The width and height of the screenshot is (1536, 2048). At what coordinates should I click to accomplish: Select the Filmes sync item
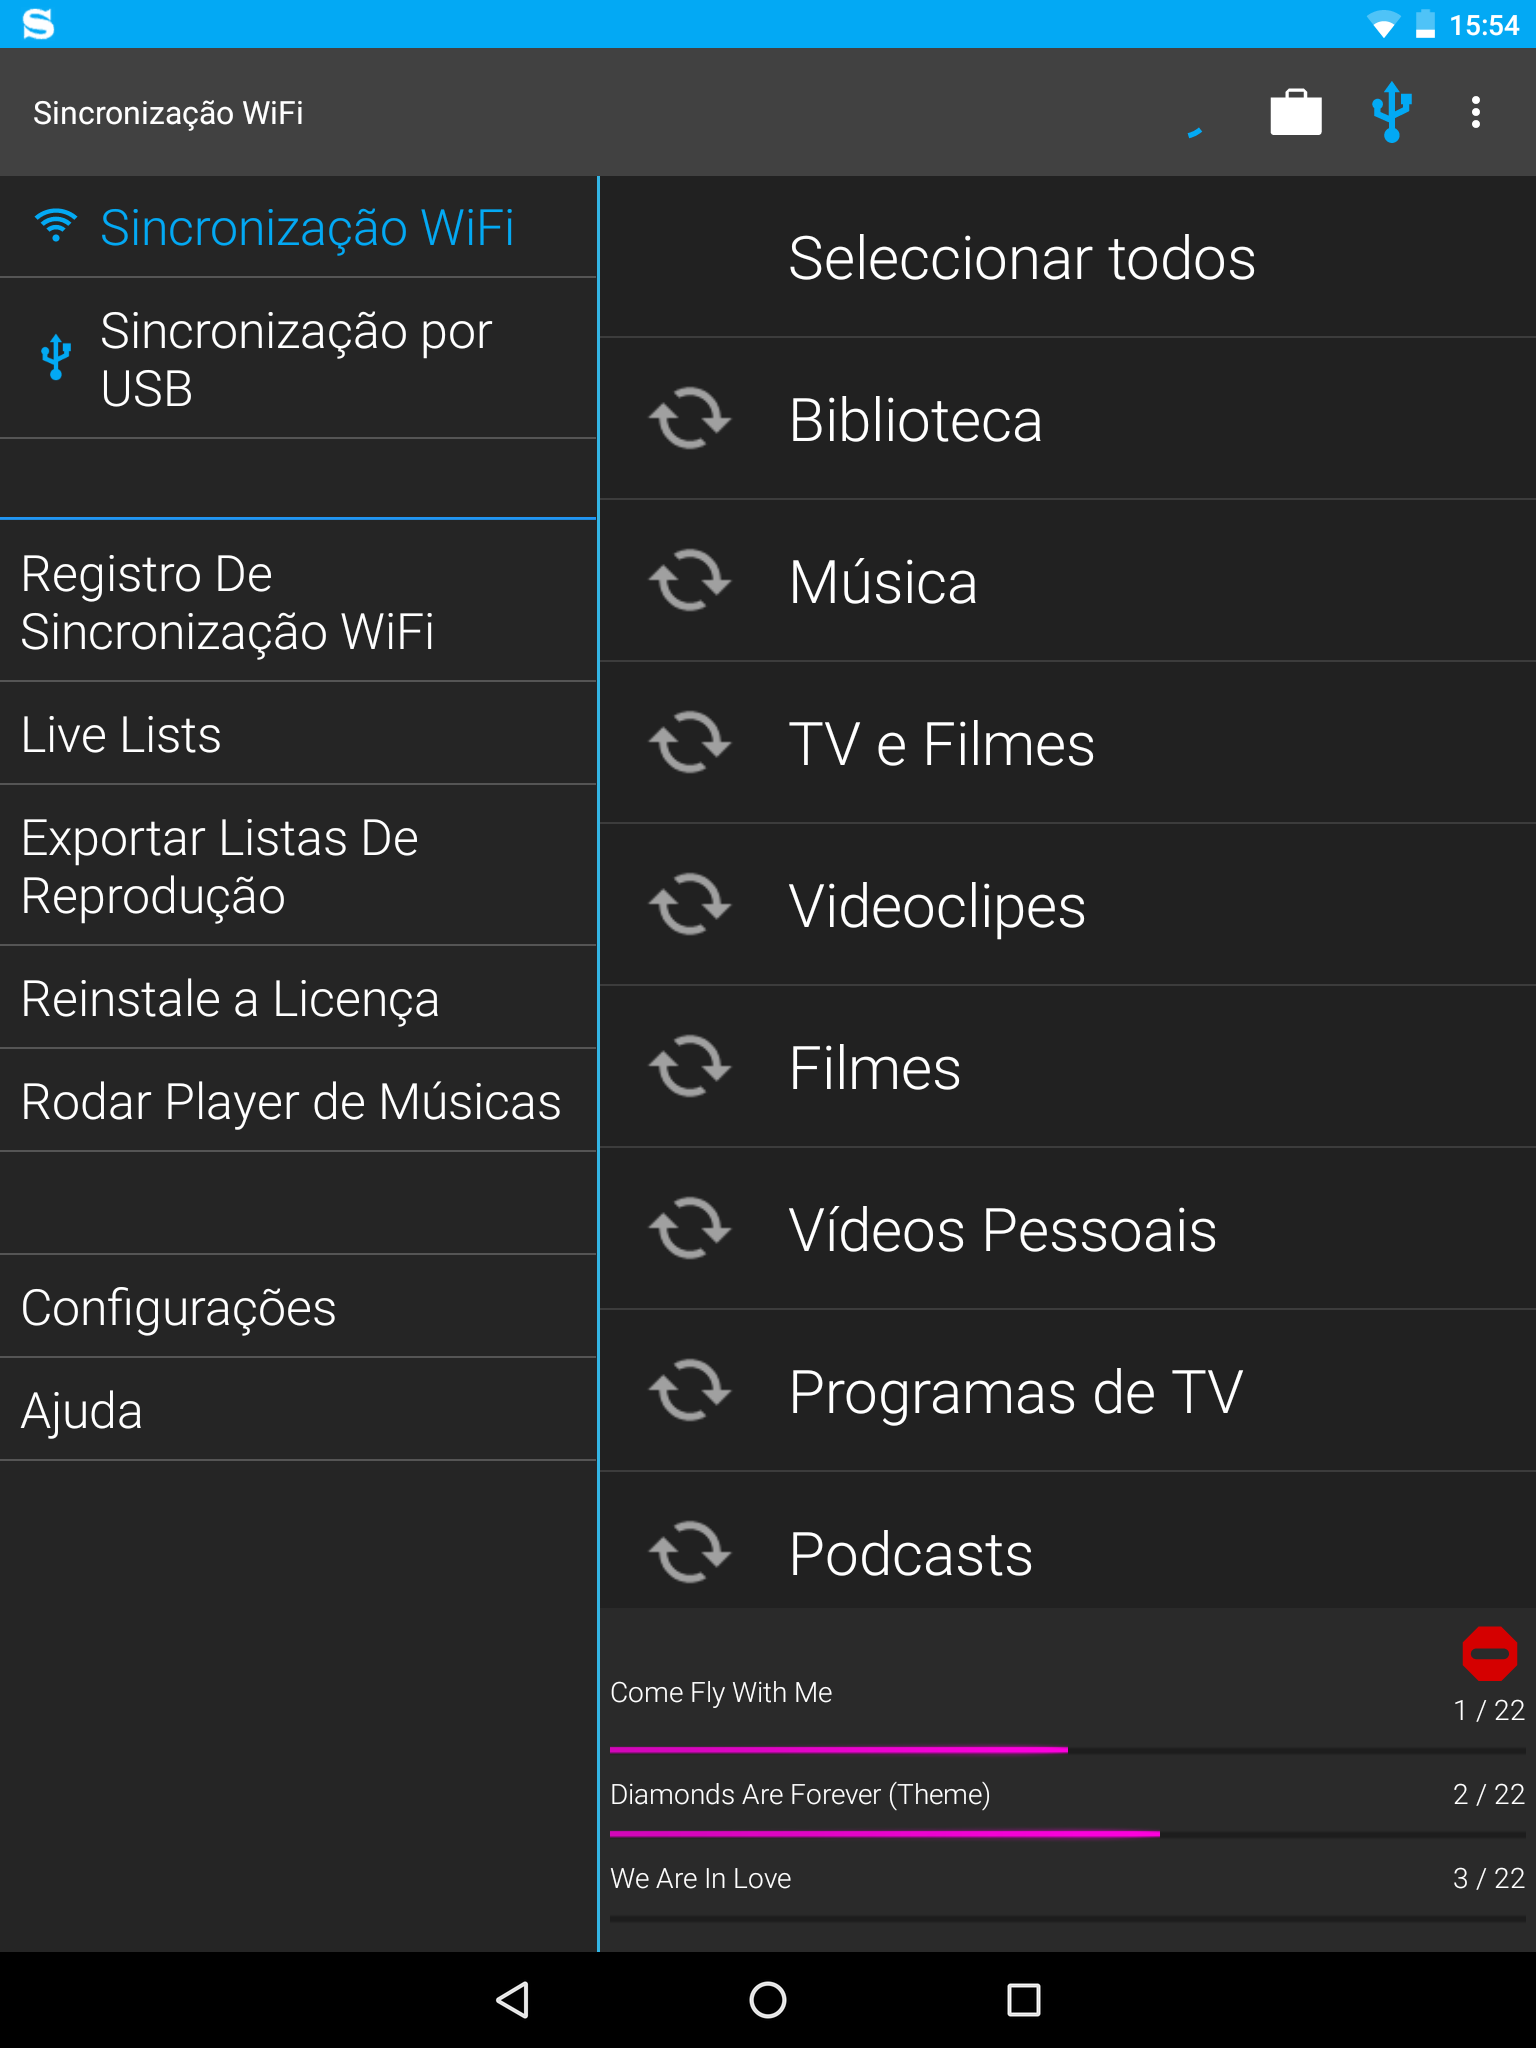[x=1068, y=1067]
